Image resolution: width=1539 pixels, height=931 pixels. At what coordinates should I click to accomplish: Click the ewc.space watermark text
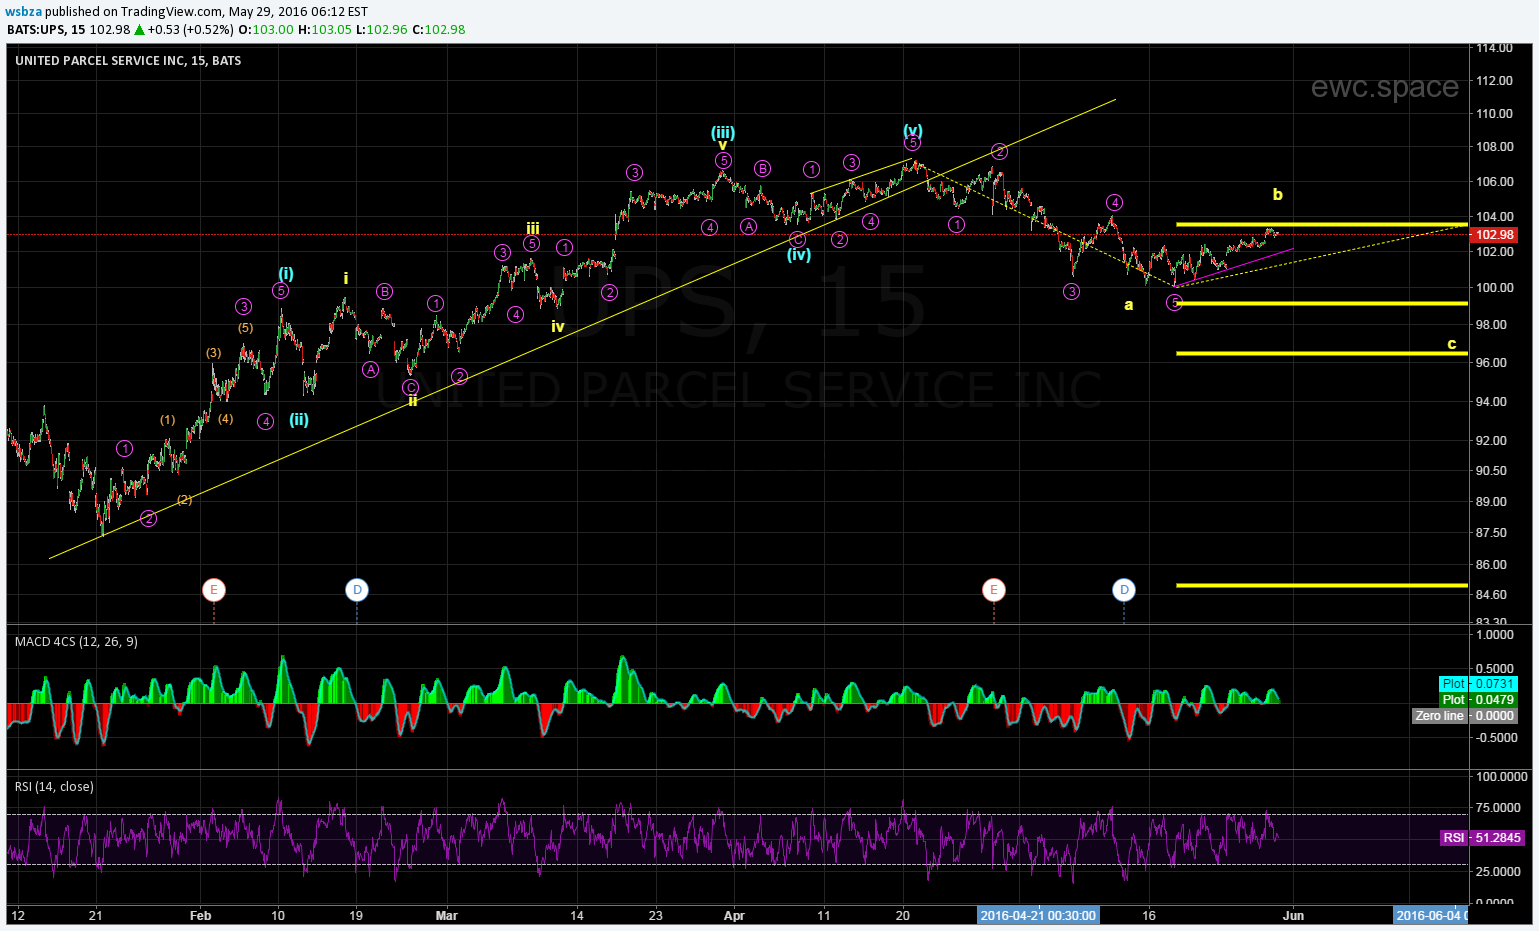coord(1384,88)
